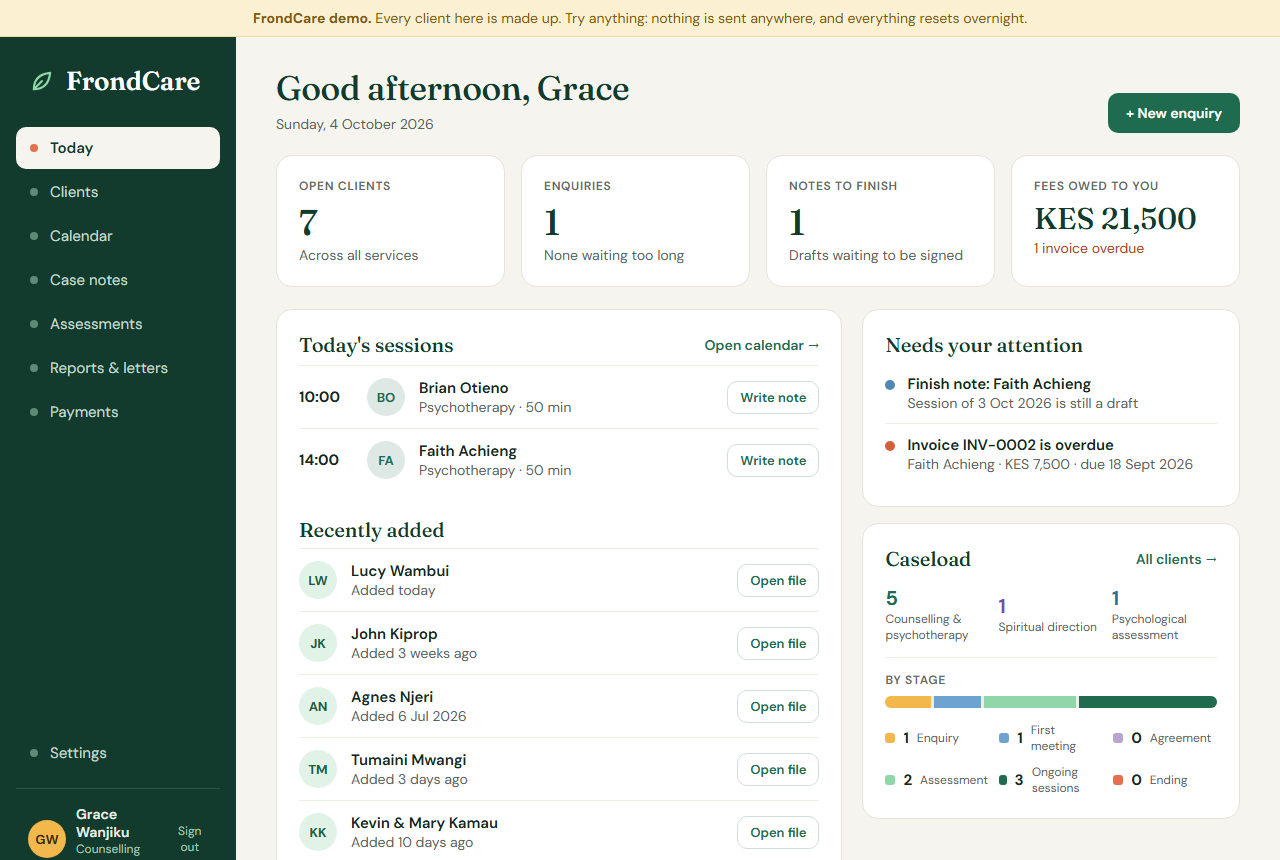The image size is (1280, 860).
Task: Click the Tumaini Mwangi name
Action: click(x=408, y=760)
